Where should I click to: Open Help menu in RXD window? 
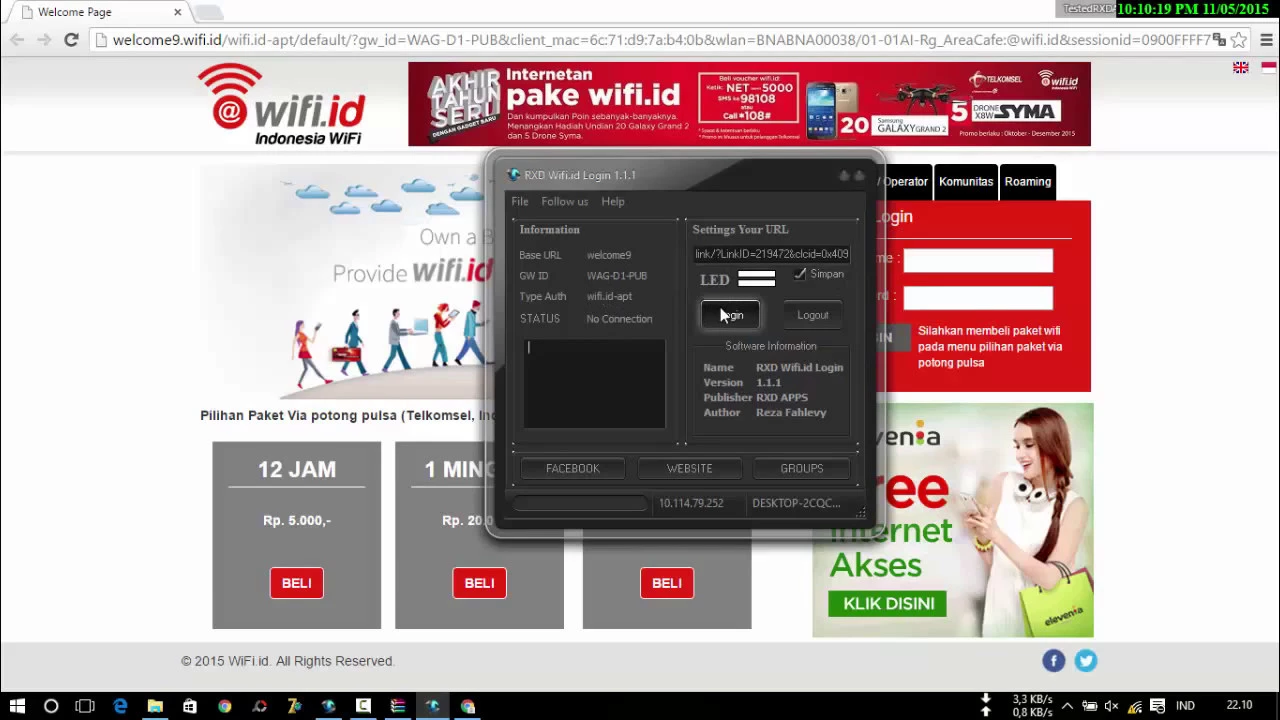click(x=613, y=201)
